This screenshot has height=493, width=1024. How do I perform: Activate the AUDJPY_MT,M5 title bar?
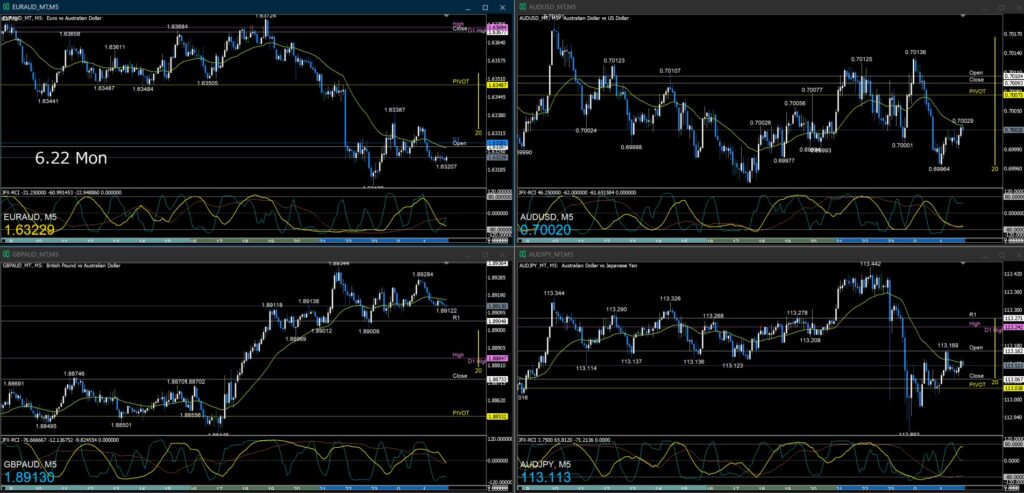click(769, 254)
